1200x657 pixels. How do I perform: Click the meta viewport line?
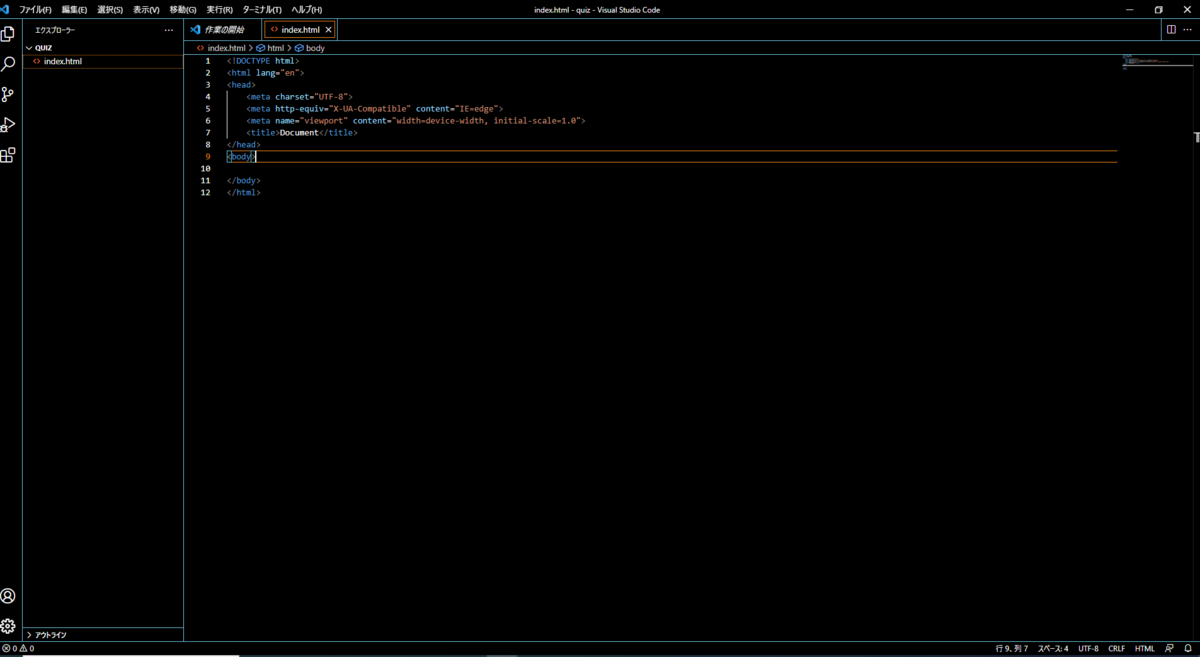click(415, 121)
